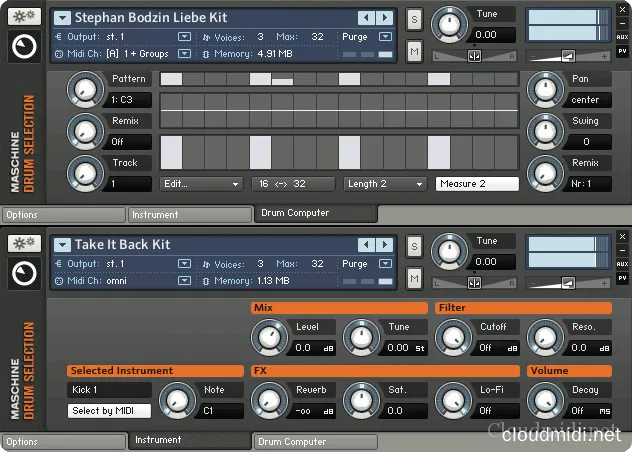Viewport: 632px width, 452px height.
Task: Click the pan center icon under top Tune
Action: point(474,56)
